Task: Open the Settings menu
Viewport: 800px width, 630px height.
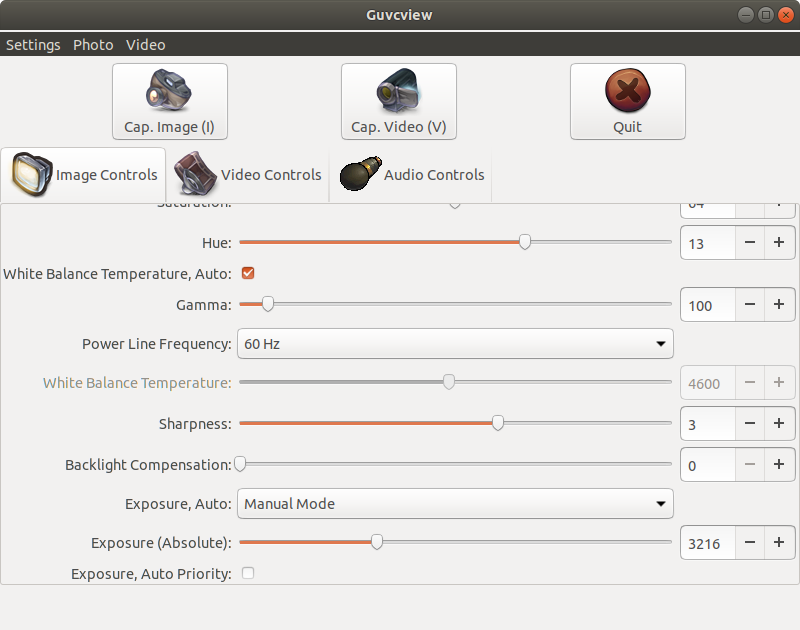Action: click(x=33, y=45)
